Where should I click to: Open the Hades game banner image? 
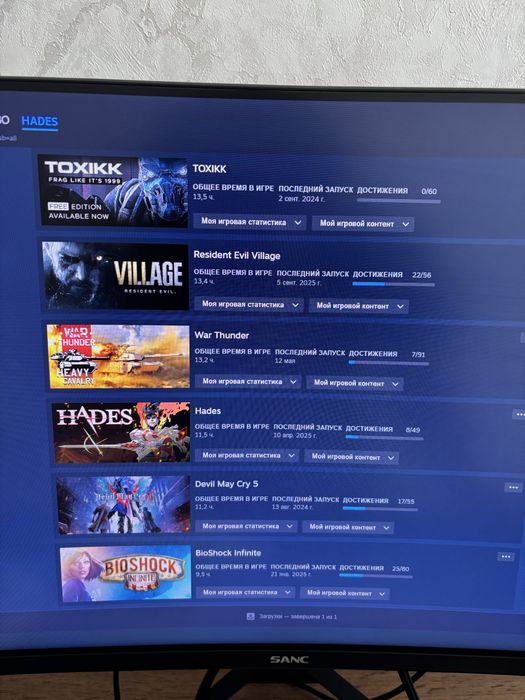[x=121, y=433]
